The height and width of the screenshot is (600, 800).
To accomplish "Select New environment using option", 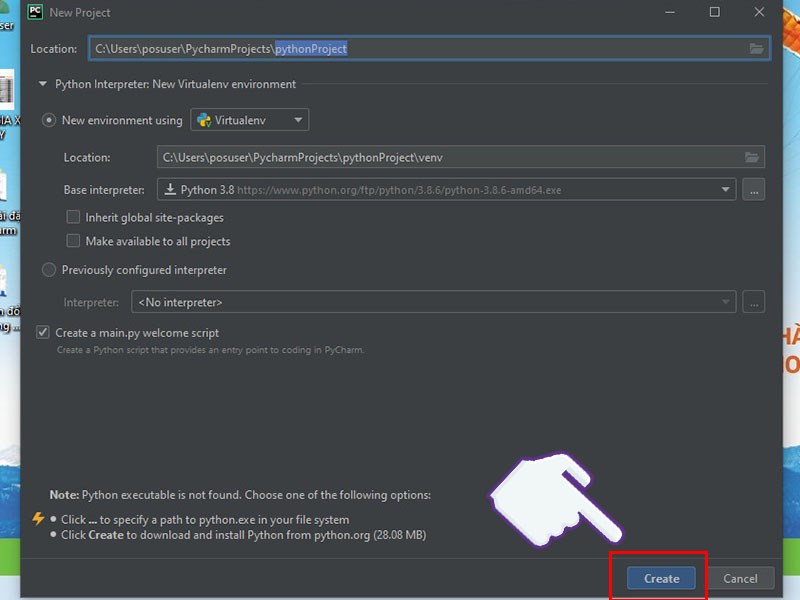I will pos(48,119).
